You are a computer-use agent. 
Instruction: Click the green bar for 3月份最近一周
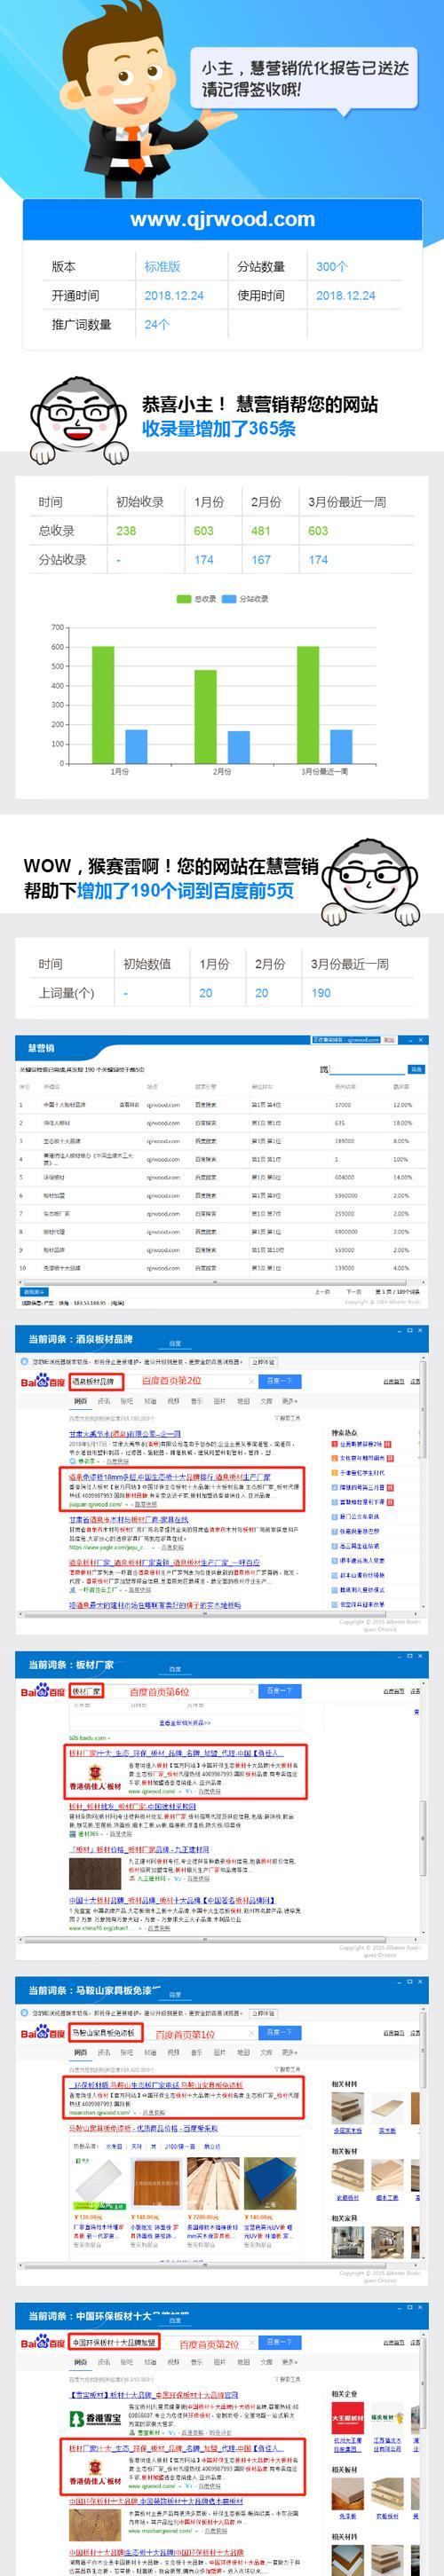[308, 705]
